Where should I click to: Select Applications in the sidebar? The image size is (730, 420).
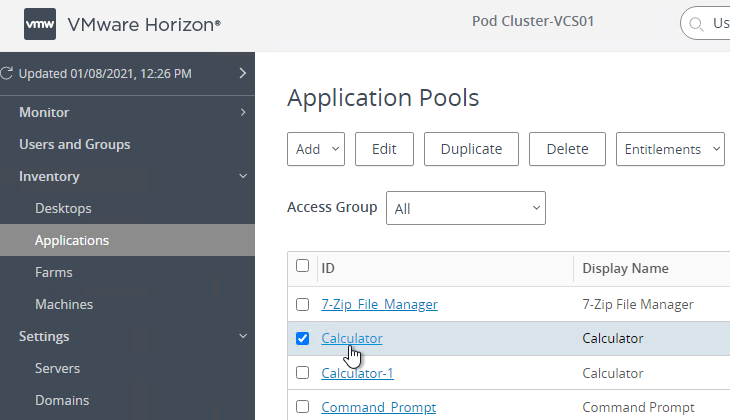(x=72, y=240)
